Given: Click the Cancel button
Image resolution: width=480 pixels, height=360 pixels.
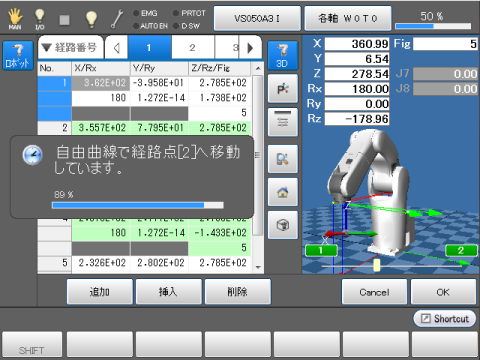Looking at the screenshot, I should pos(374,292).
